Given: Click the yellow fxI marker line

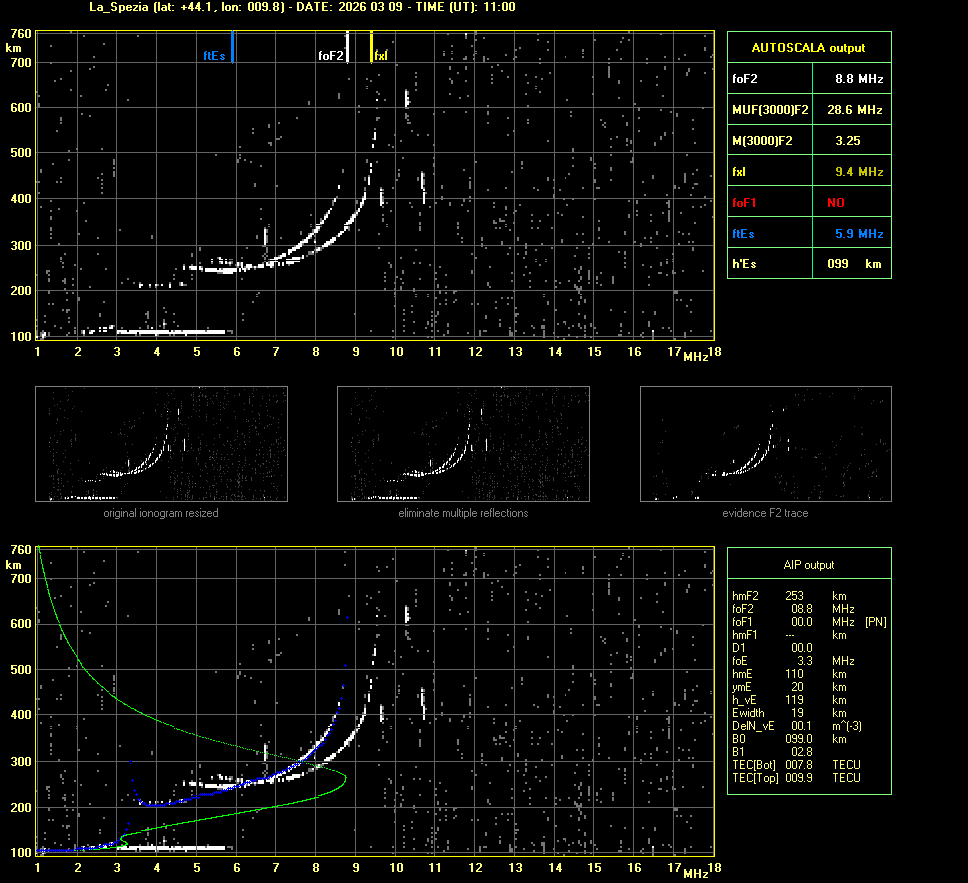Looking at the screenshot, I should click(372, 47).
